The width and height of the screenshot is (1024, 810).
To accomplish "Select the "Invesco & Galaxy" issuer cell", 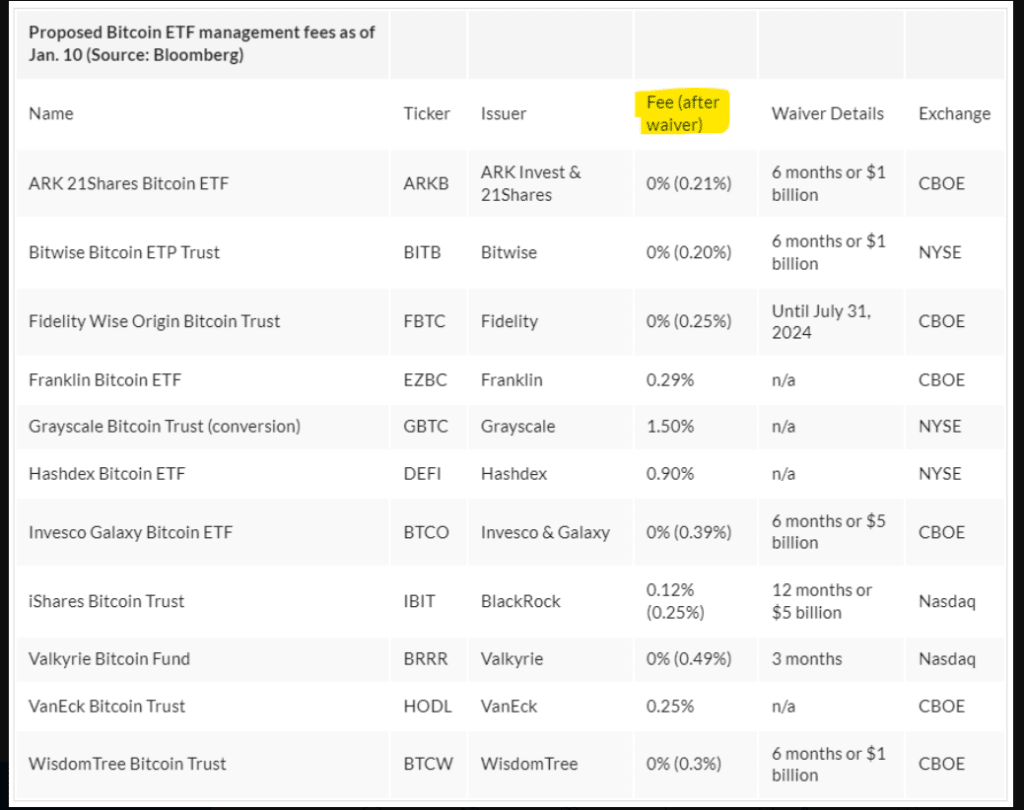I will pos(545,532).
